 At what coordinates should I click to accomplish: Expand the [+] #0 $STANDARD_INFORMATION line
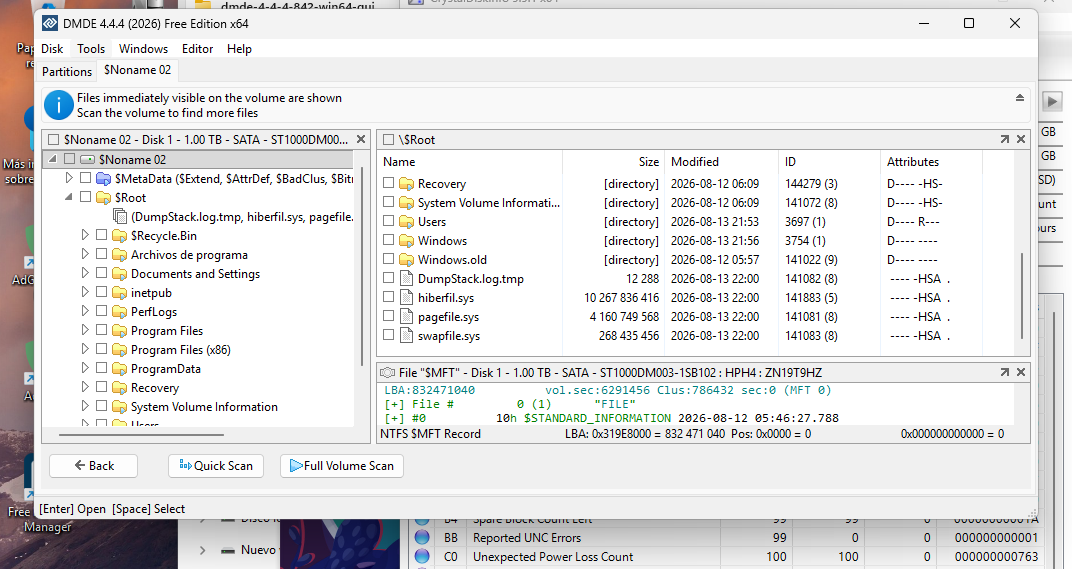[x=394, y=418]
